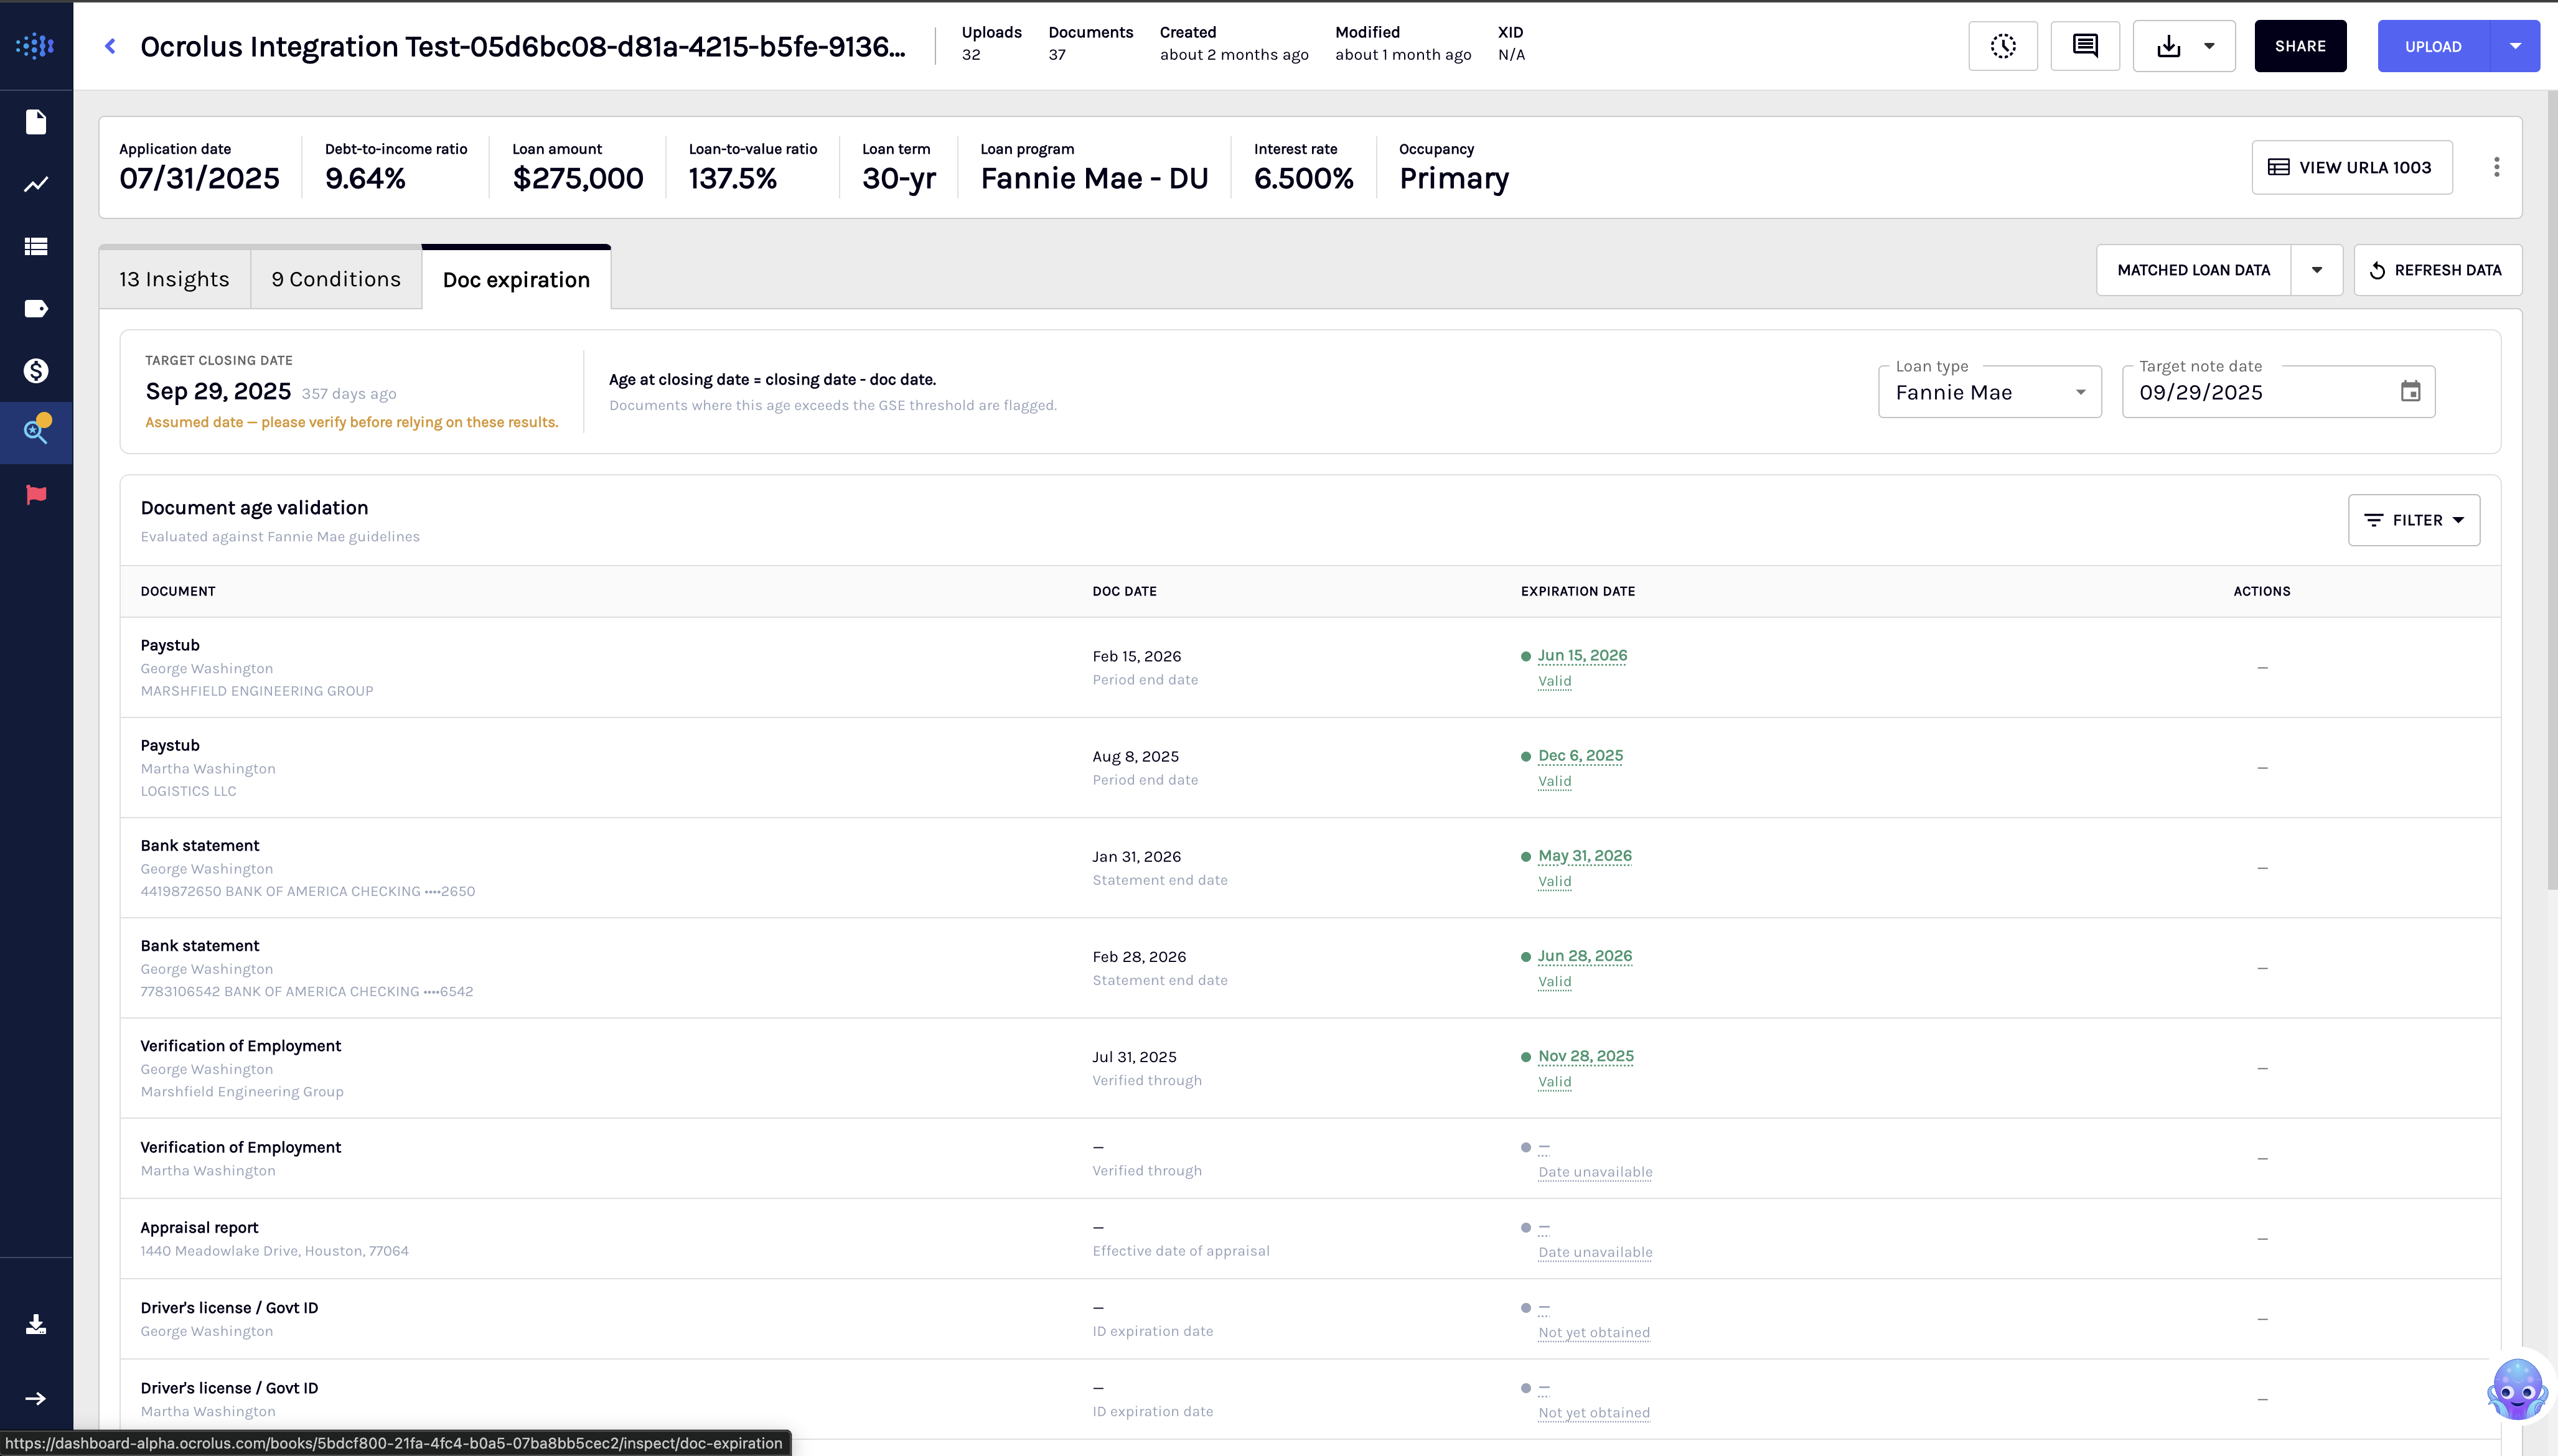Open the FILTER dropdown

(x=2413, y=520)
